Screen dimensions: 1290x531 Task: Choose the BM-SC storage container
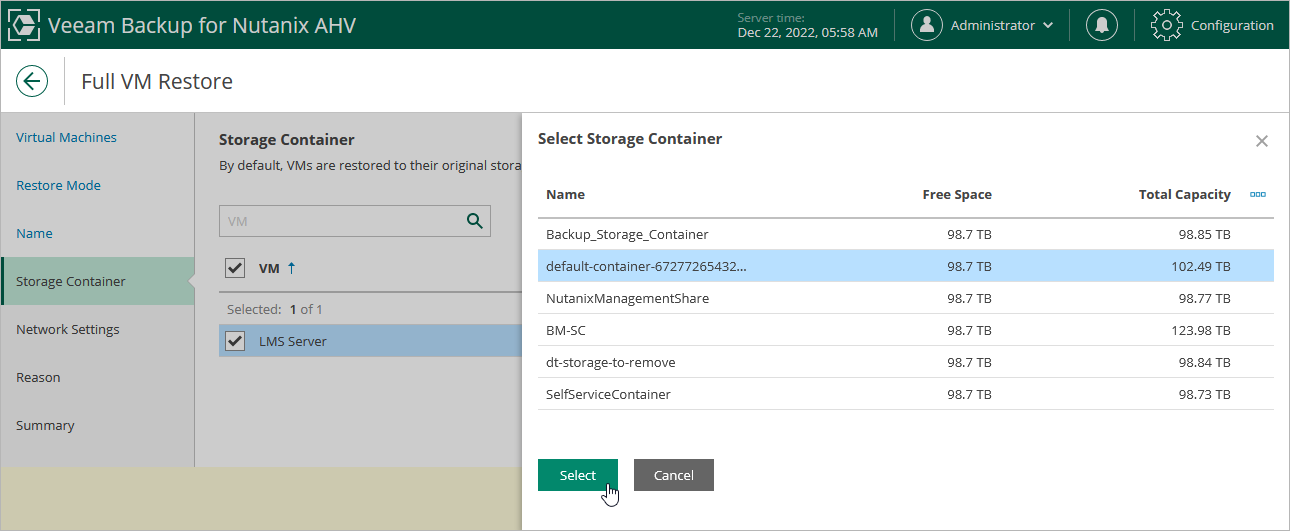566,330
